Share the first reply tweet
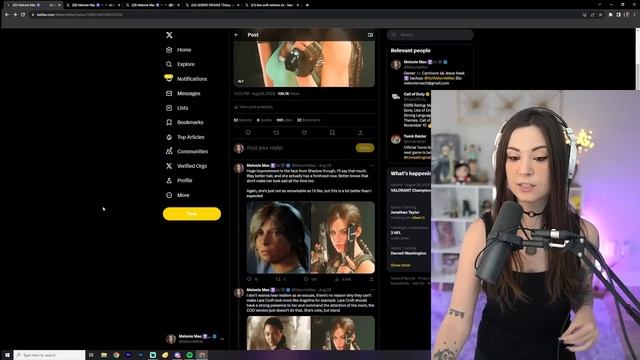Viewport: 640px width, 360px height. [371, 280]
